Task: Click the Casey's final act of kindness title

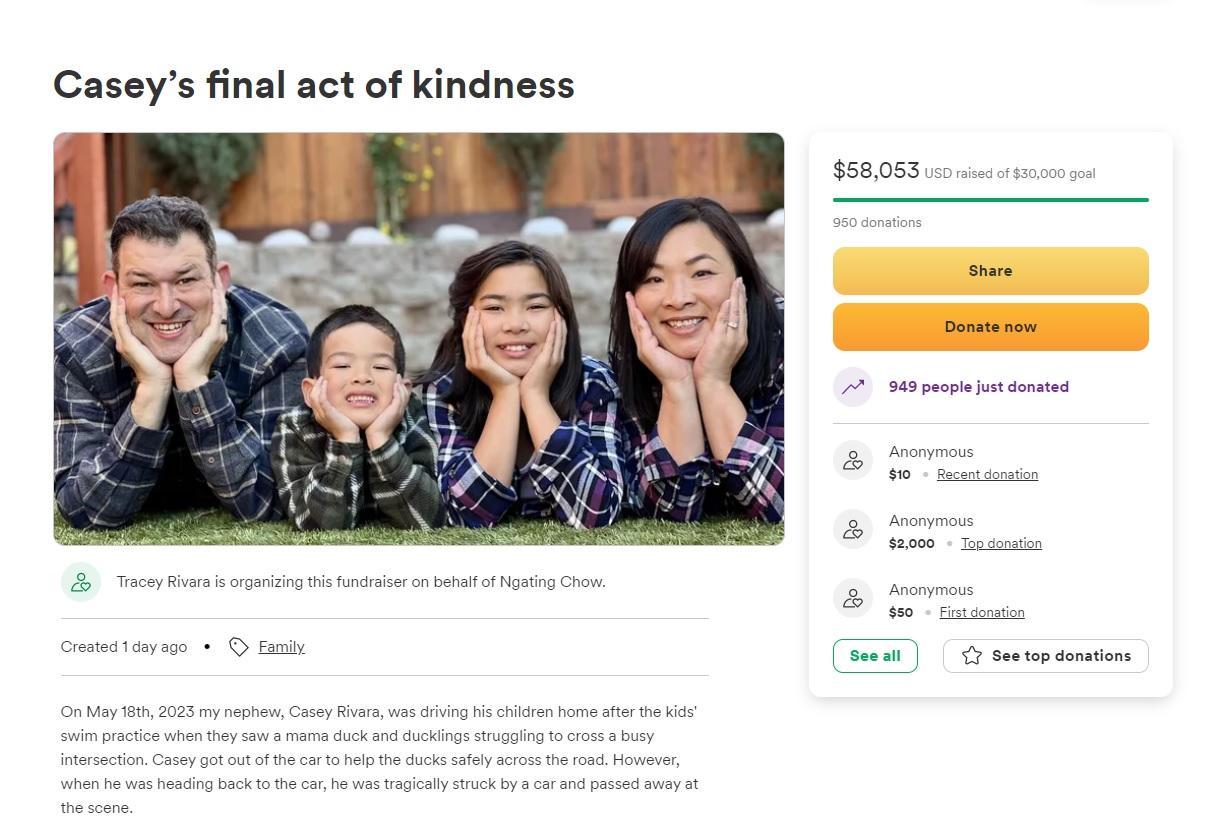Action: click(x=314, y=85)
